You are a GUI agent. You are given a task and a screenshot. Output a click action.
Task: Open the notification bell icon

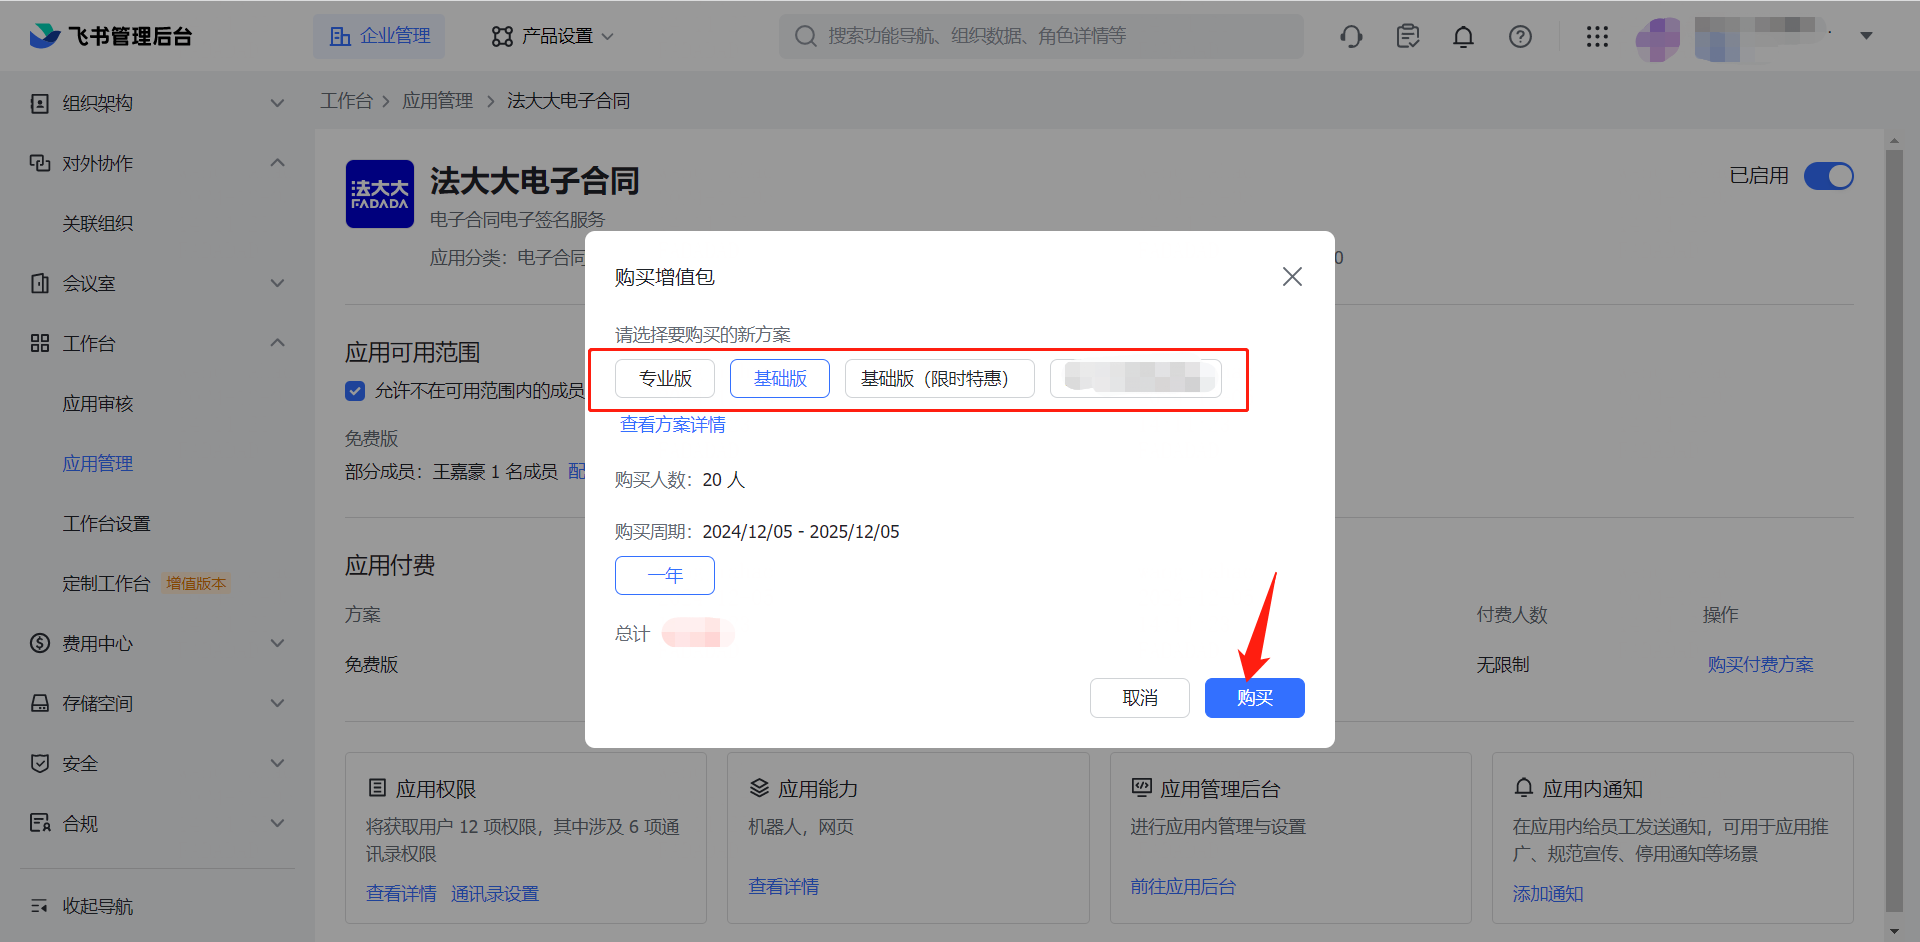1463,36
